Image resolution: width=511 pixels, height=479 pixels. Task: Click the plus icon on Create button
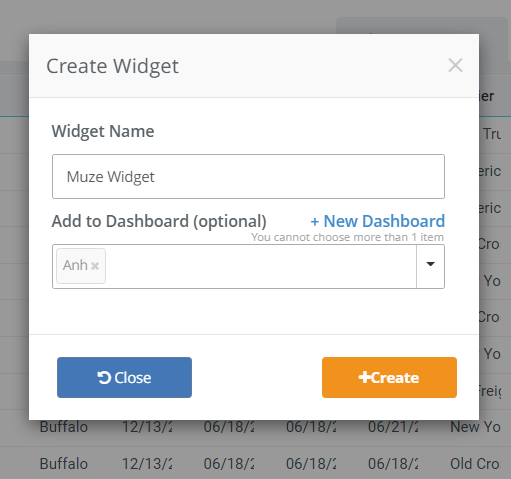[x=365, y=377]
